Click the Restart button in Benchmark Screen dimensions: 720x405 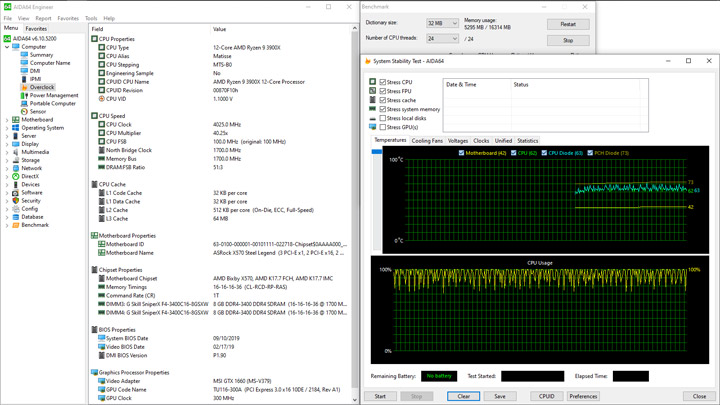567,24
